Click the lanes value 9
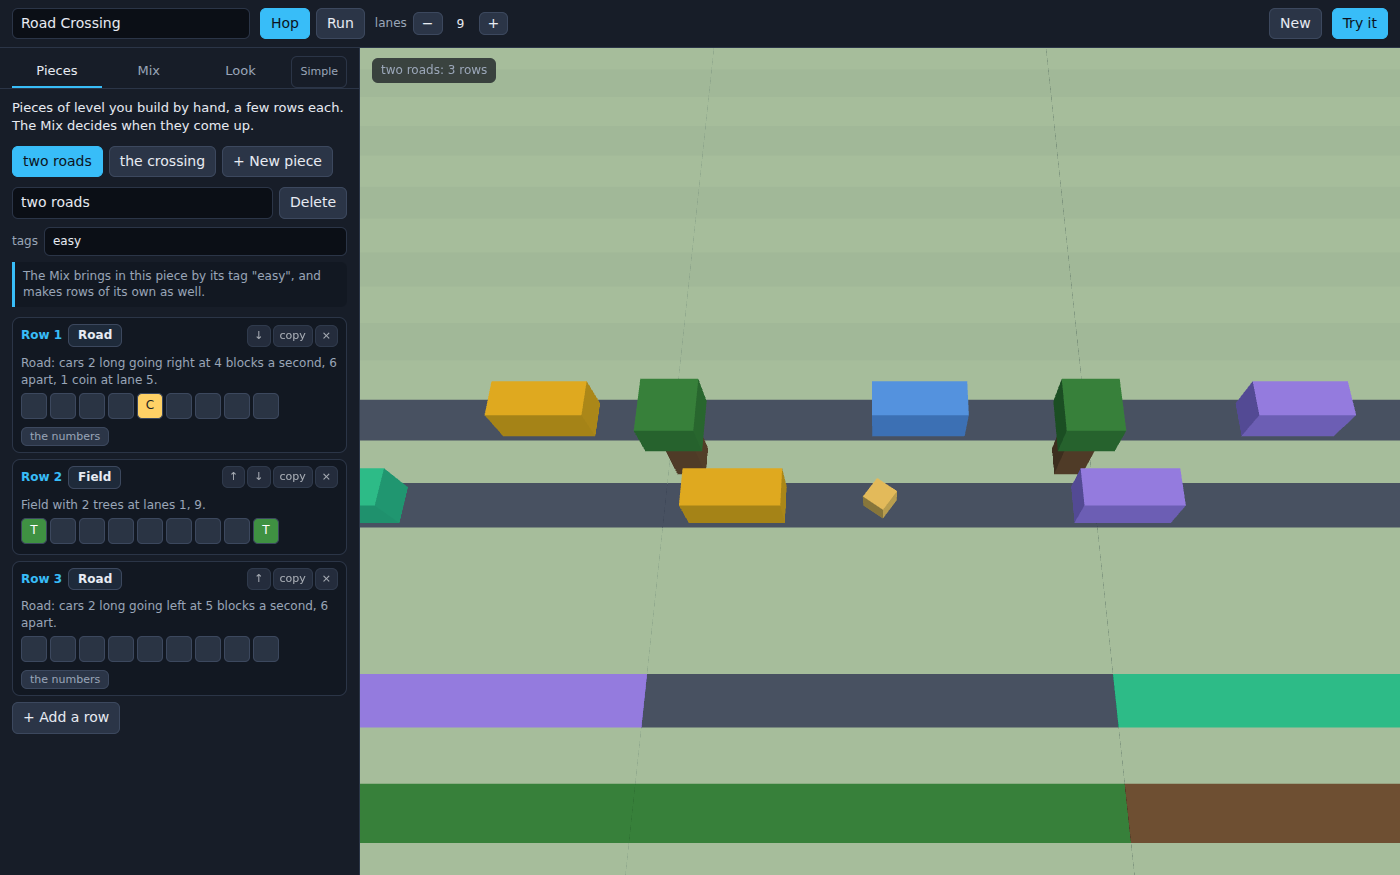The height and width of the screenshot is (875, 1400). click(x=460, y=23)
